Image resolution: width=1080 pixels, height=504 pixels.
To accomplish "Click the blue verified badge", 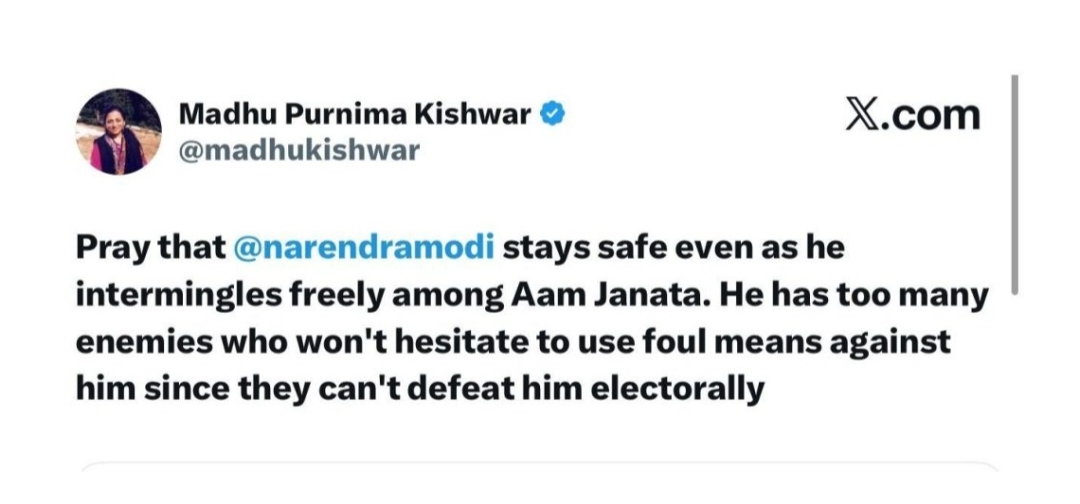I will pos(552,114).
